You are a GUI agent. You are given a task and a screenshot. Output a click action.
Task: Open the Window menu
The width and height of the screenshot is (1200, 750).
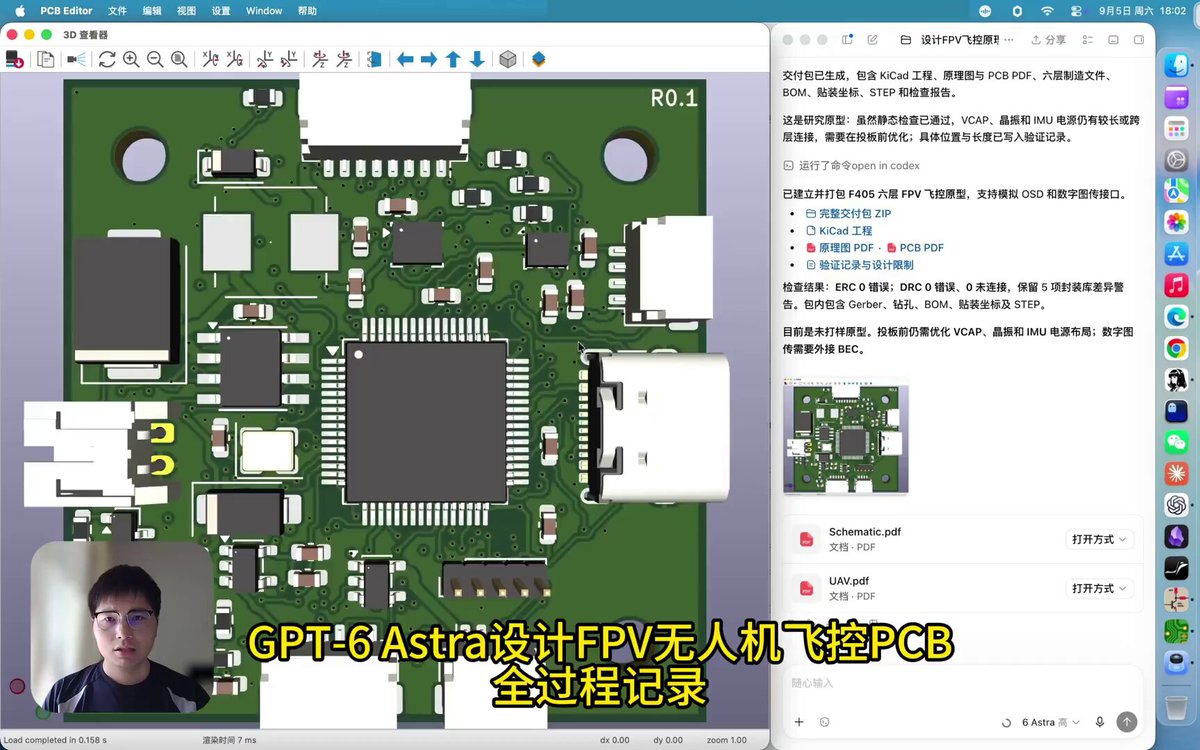264,10
